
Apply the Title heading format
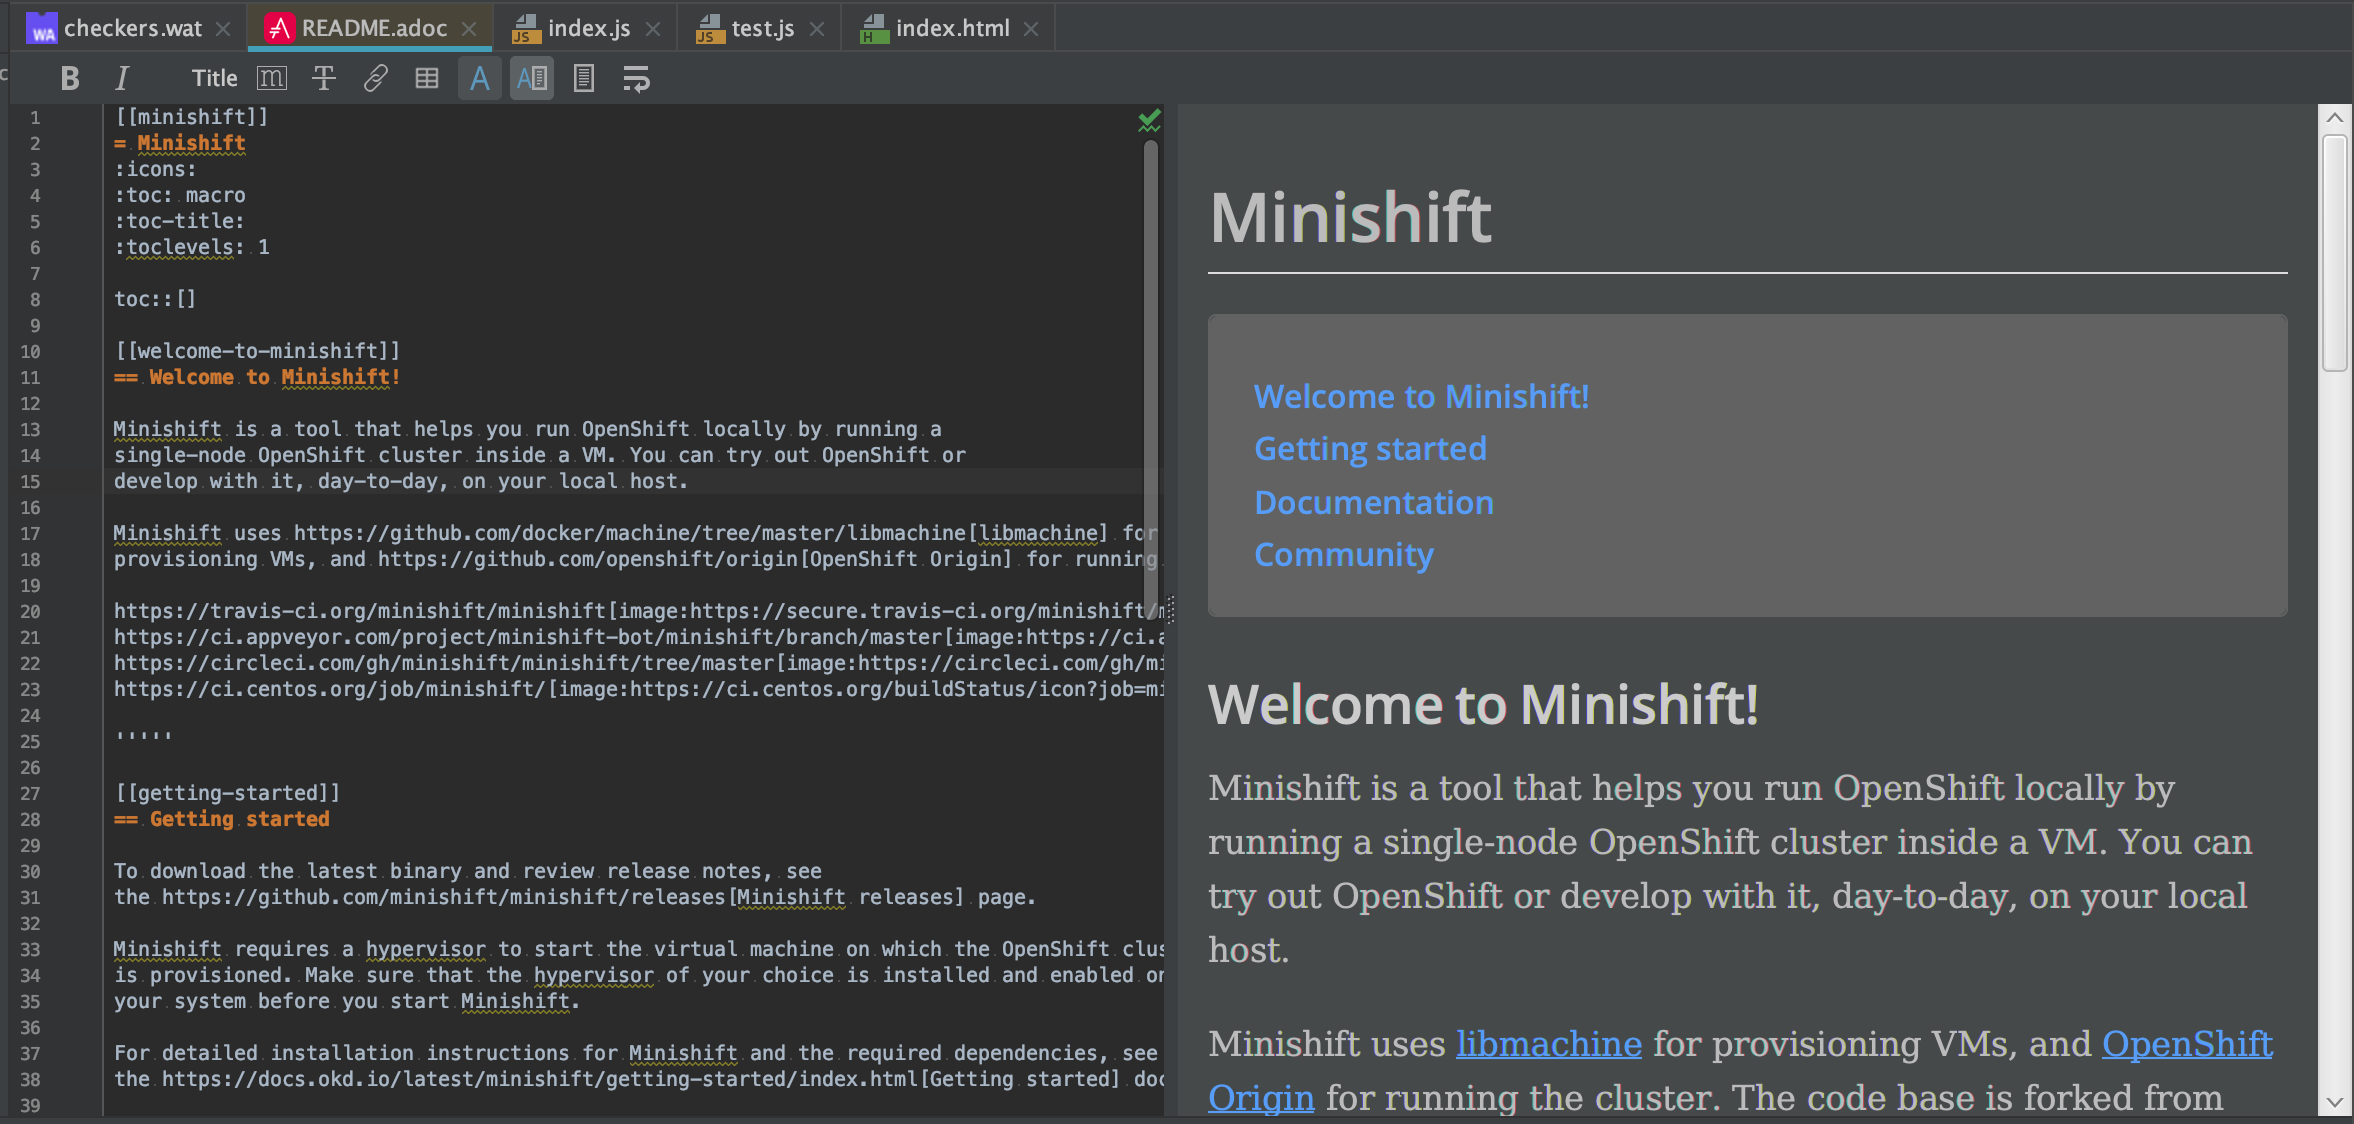point(214,78)
